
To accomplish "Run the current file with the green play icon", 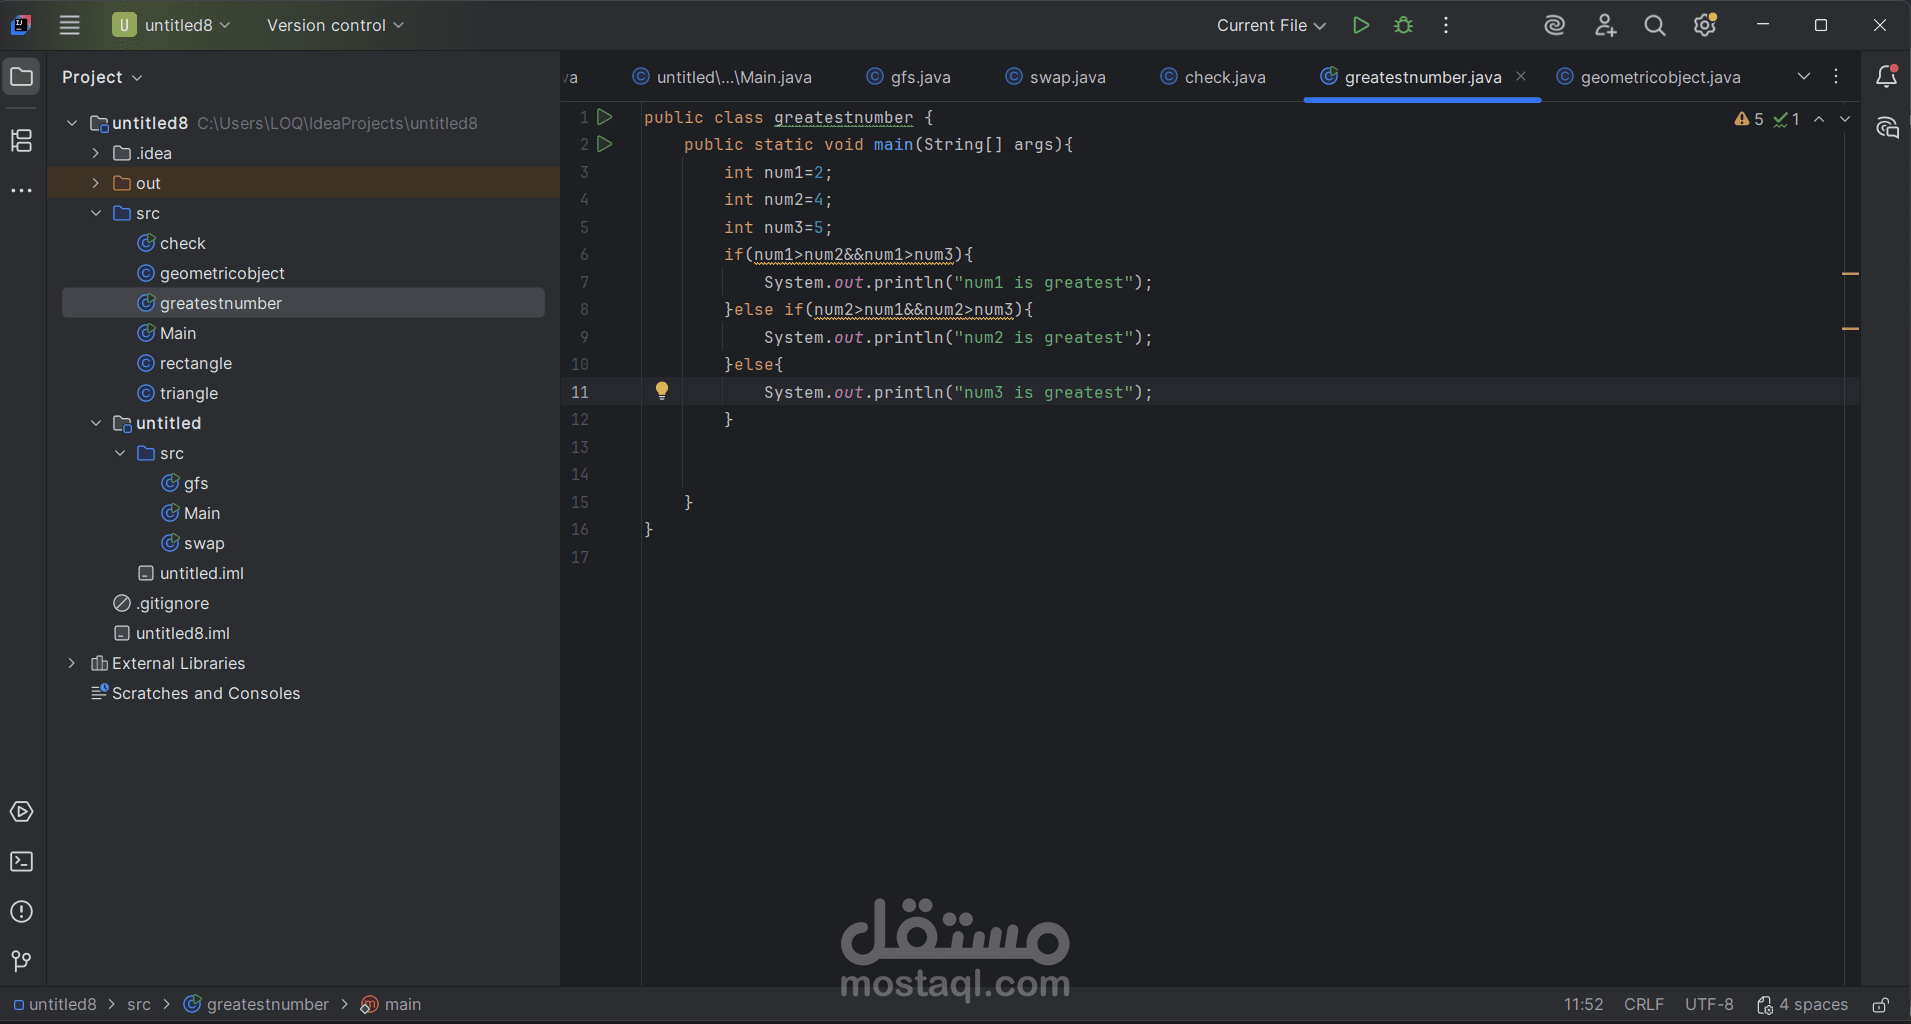I will [1360, 26].
